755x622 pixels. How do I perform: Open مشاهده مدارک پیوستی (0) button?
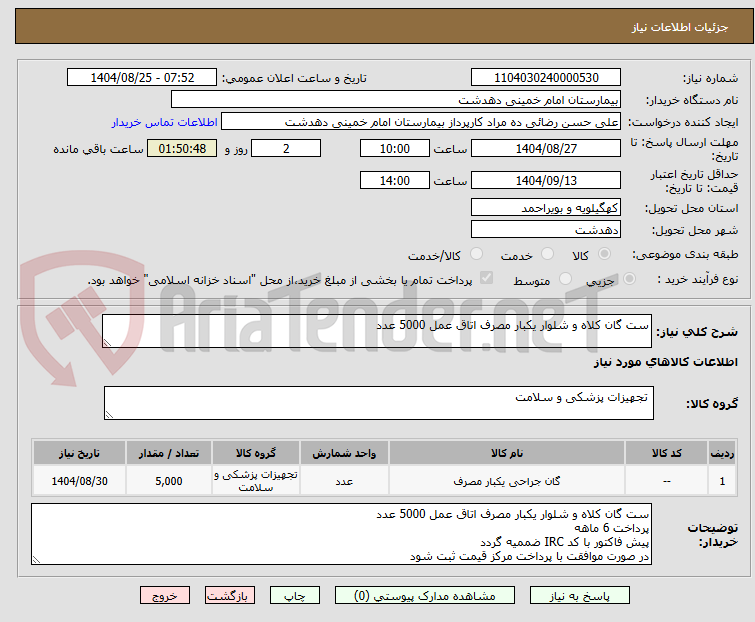tap(425, 596)
